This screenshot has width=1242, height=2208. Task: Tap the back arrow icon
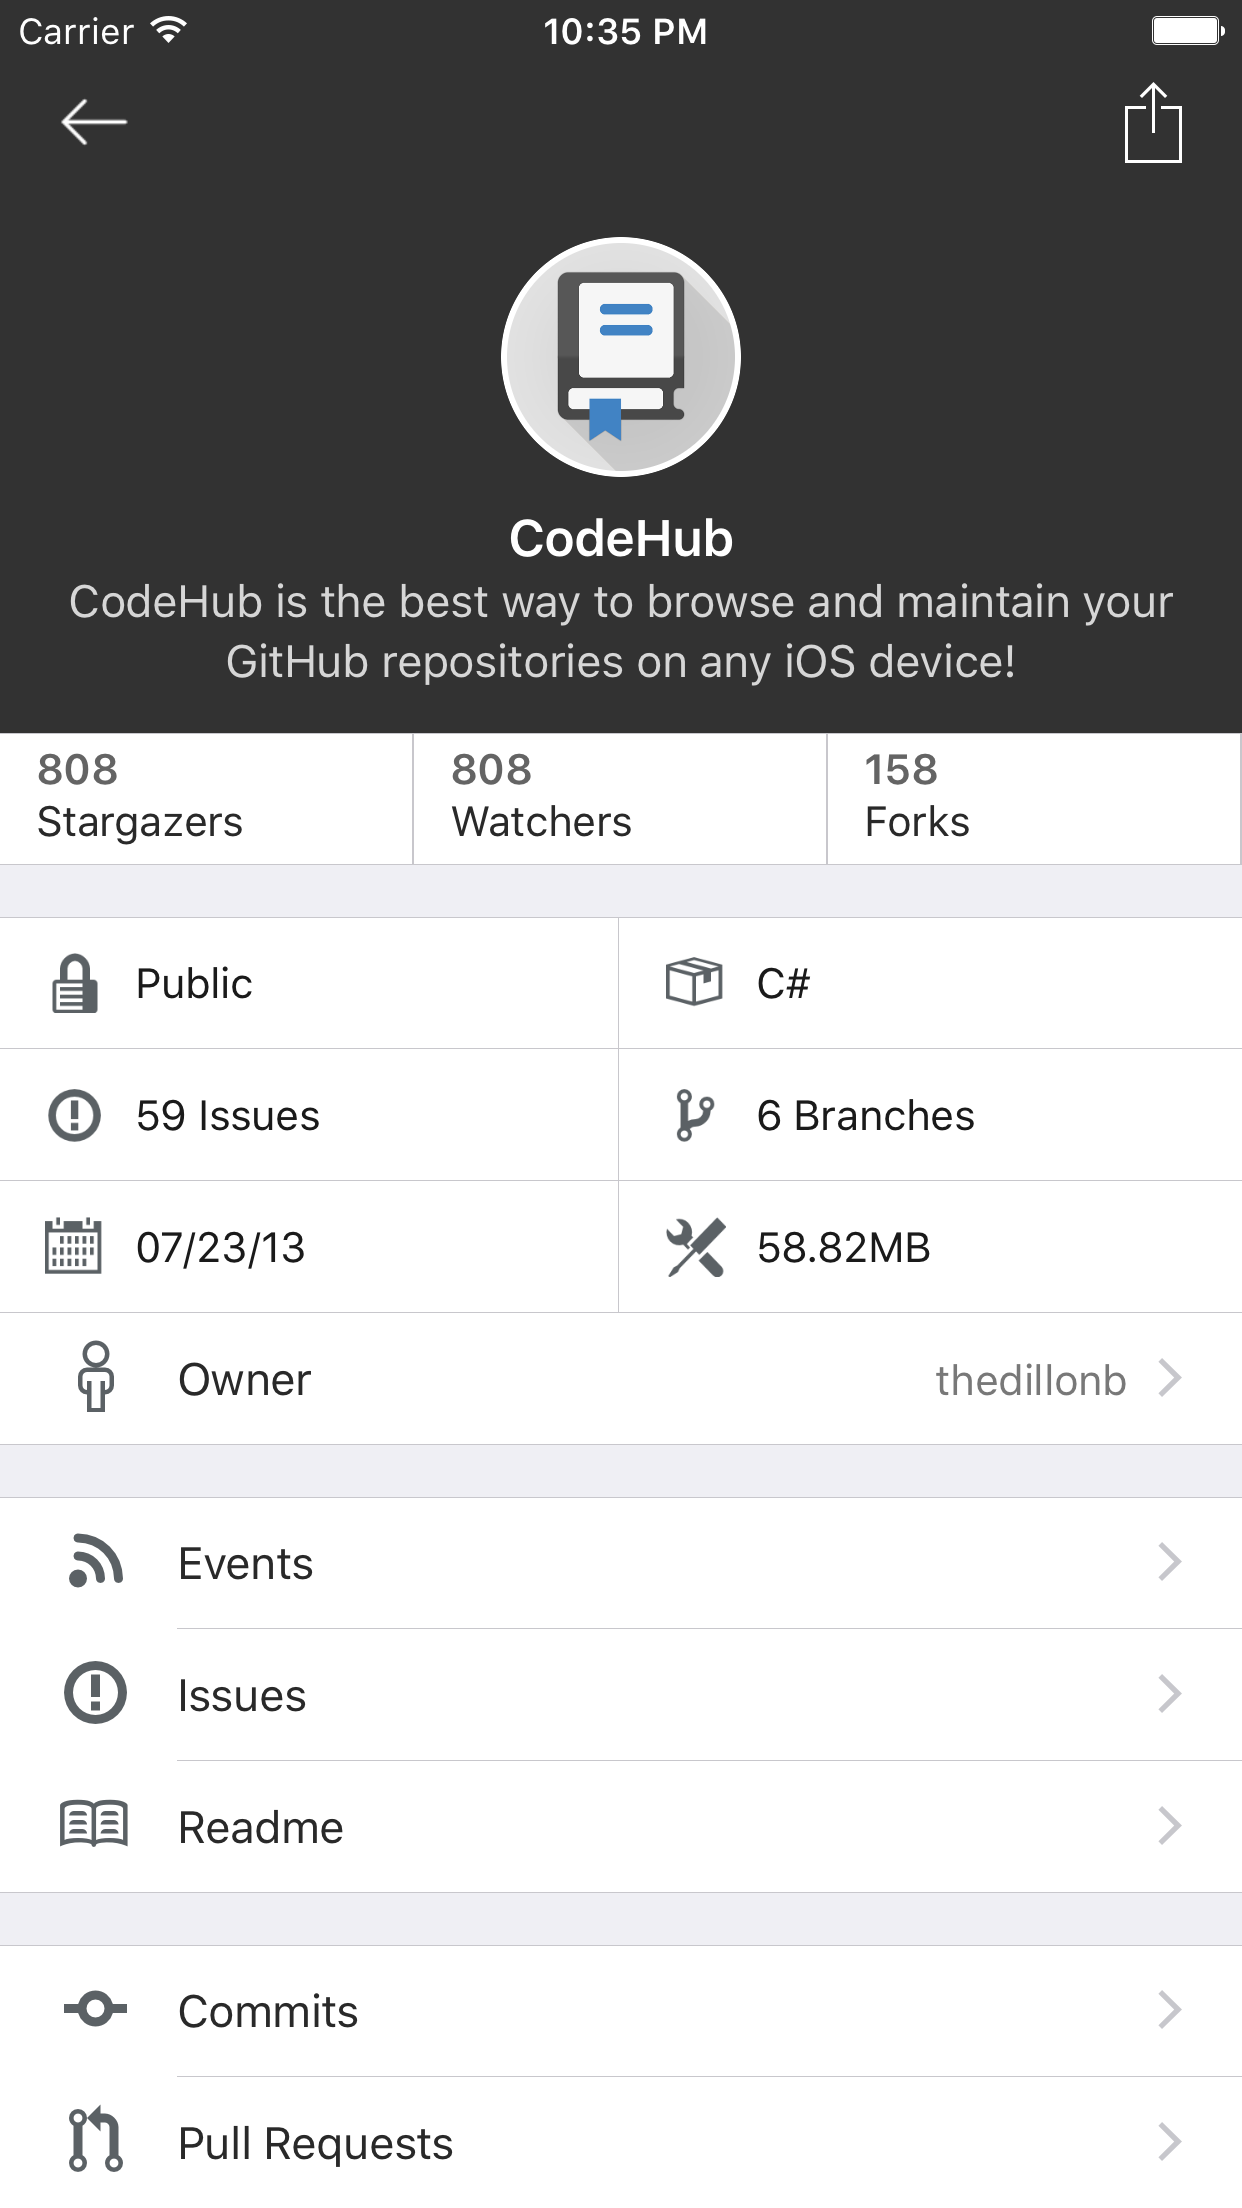click(x=94, y=122)
